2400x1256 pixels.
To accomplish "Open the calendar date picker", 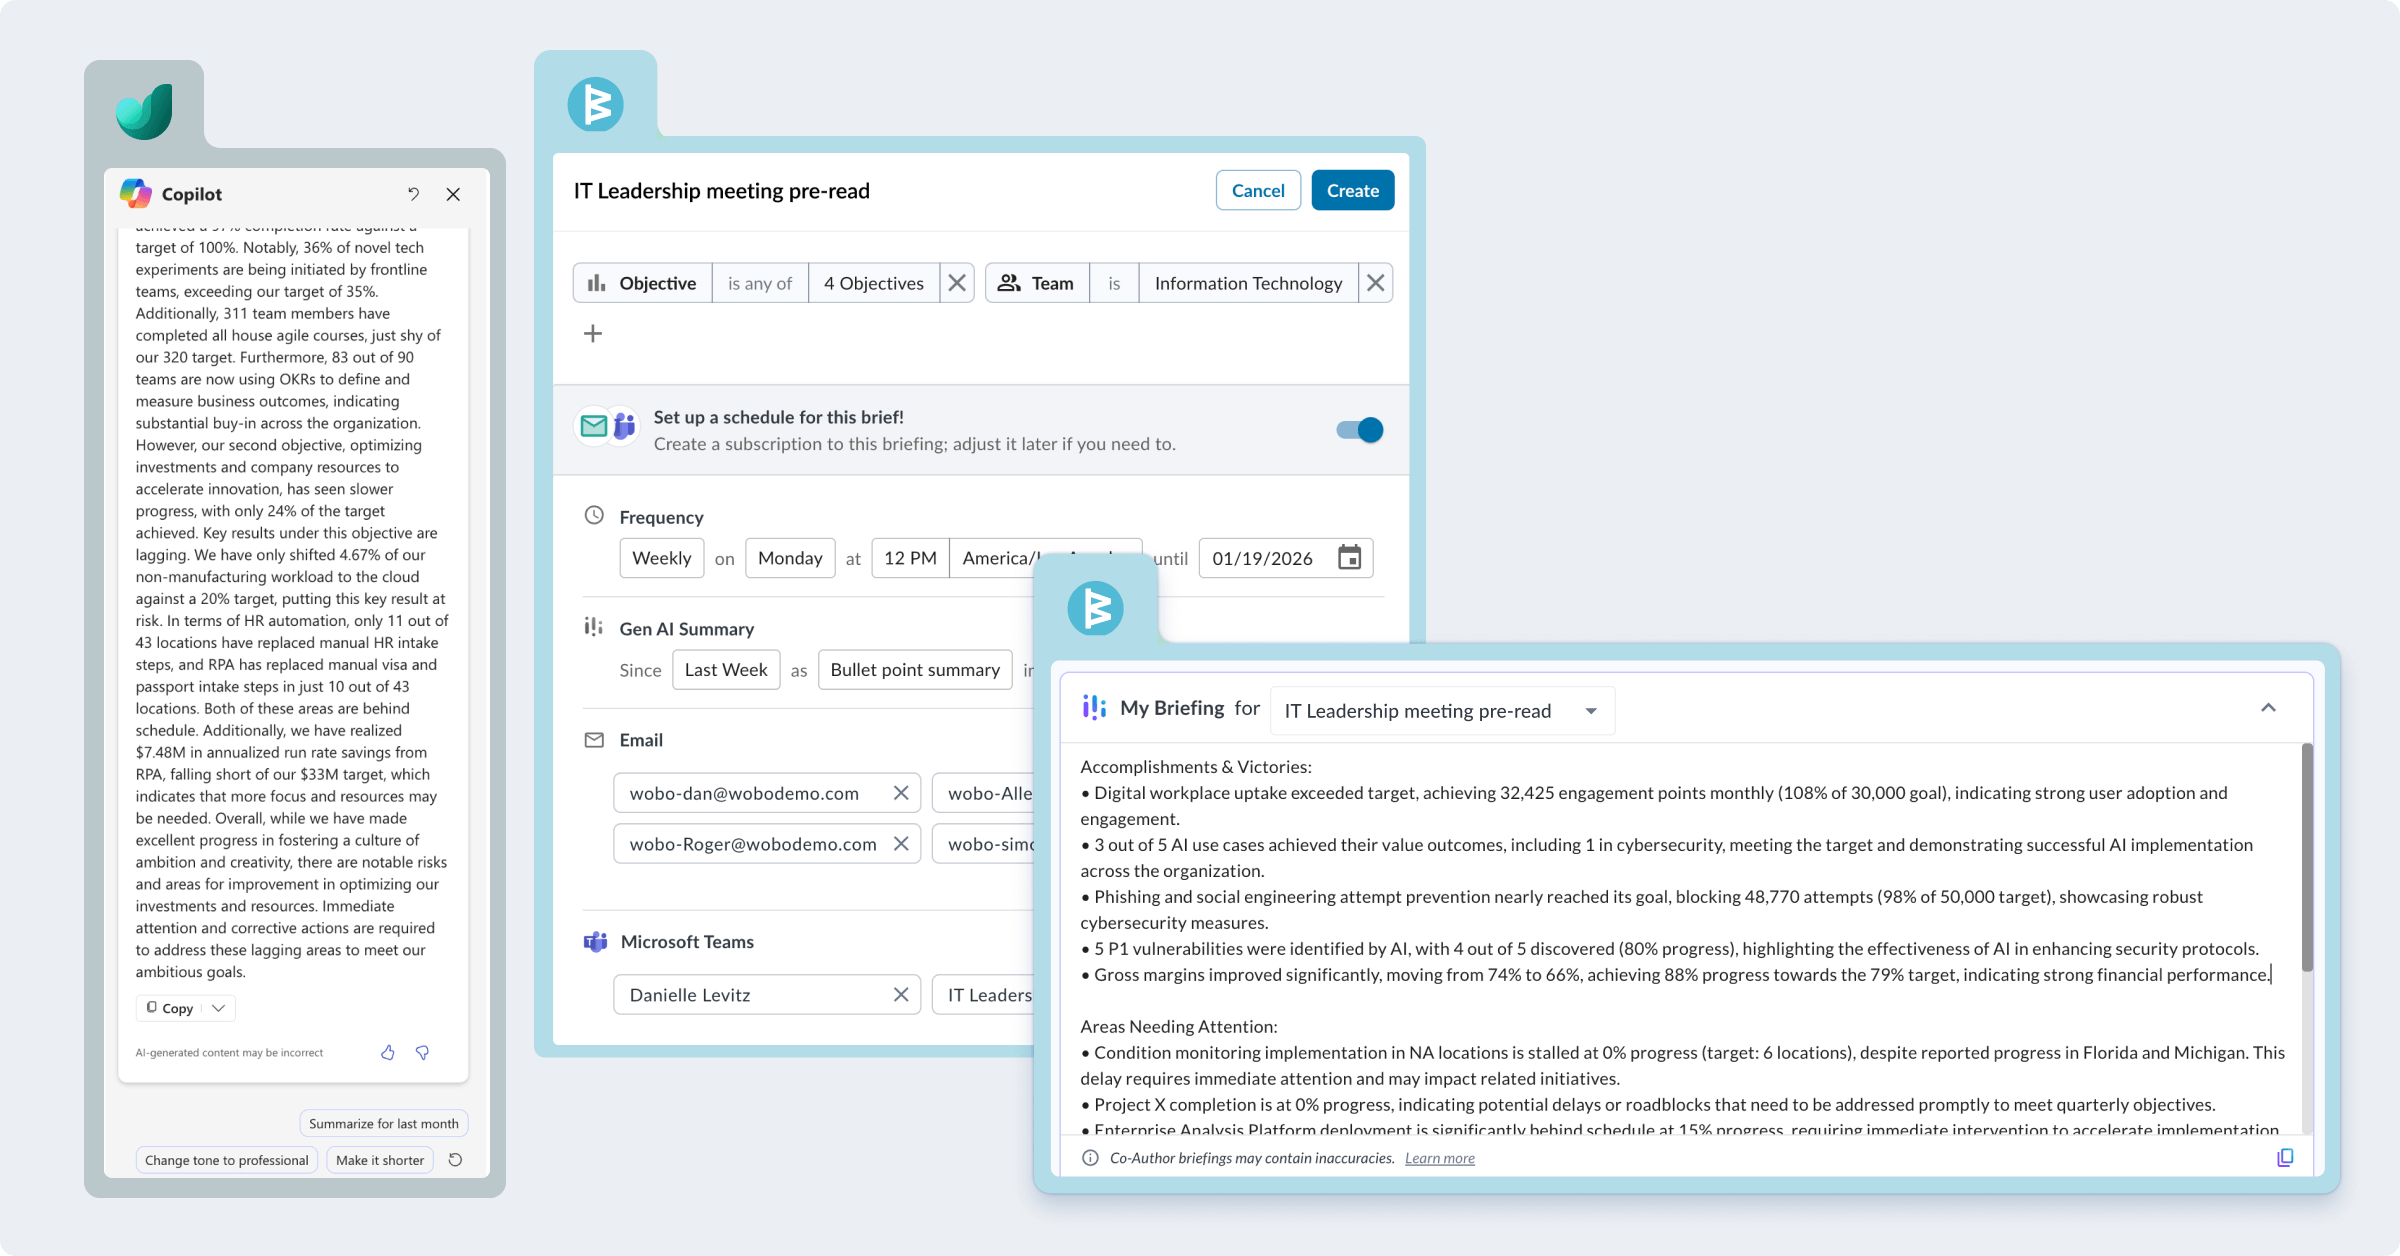I will click(x=1350, y=558).
